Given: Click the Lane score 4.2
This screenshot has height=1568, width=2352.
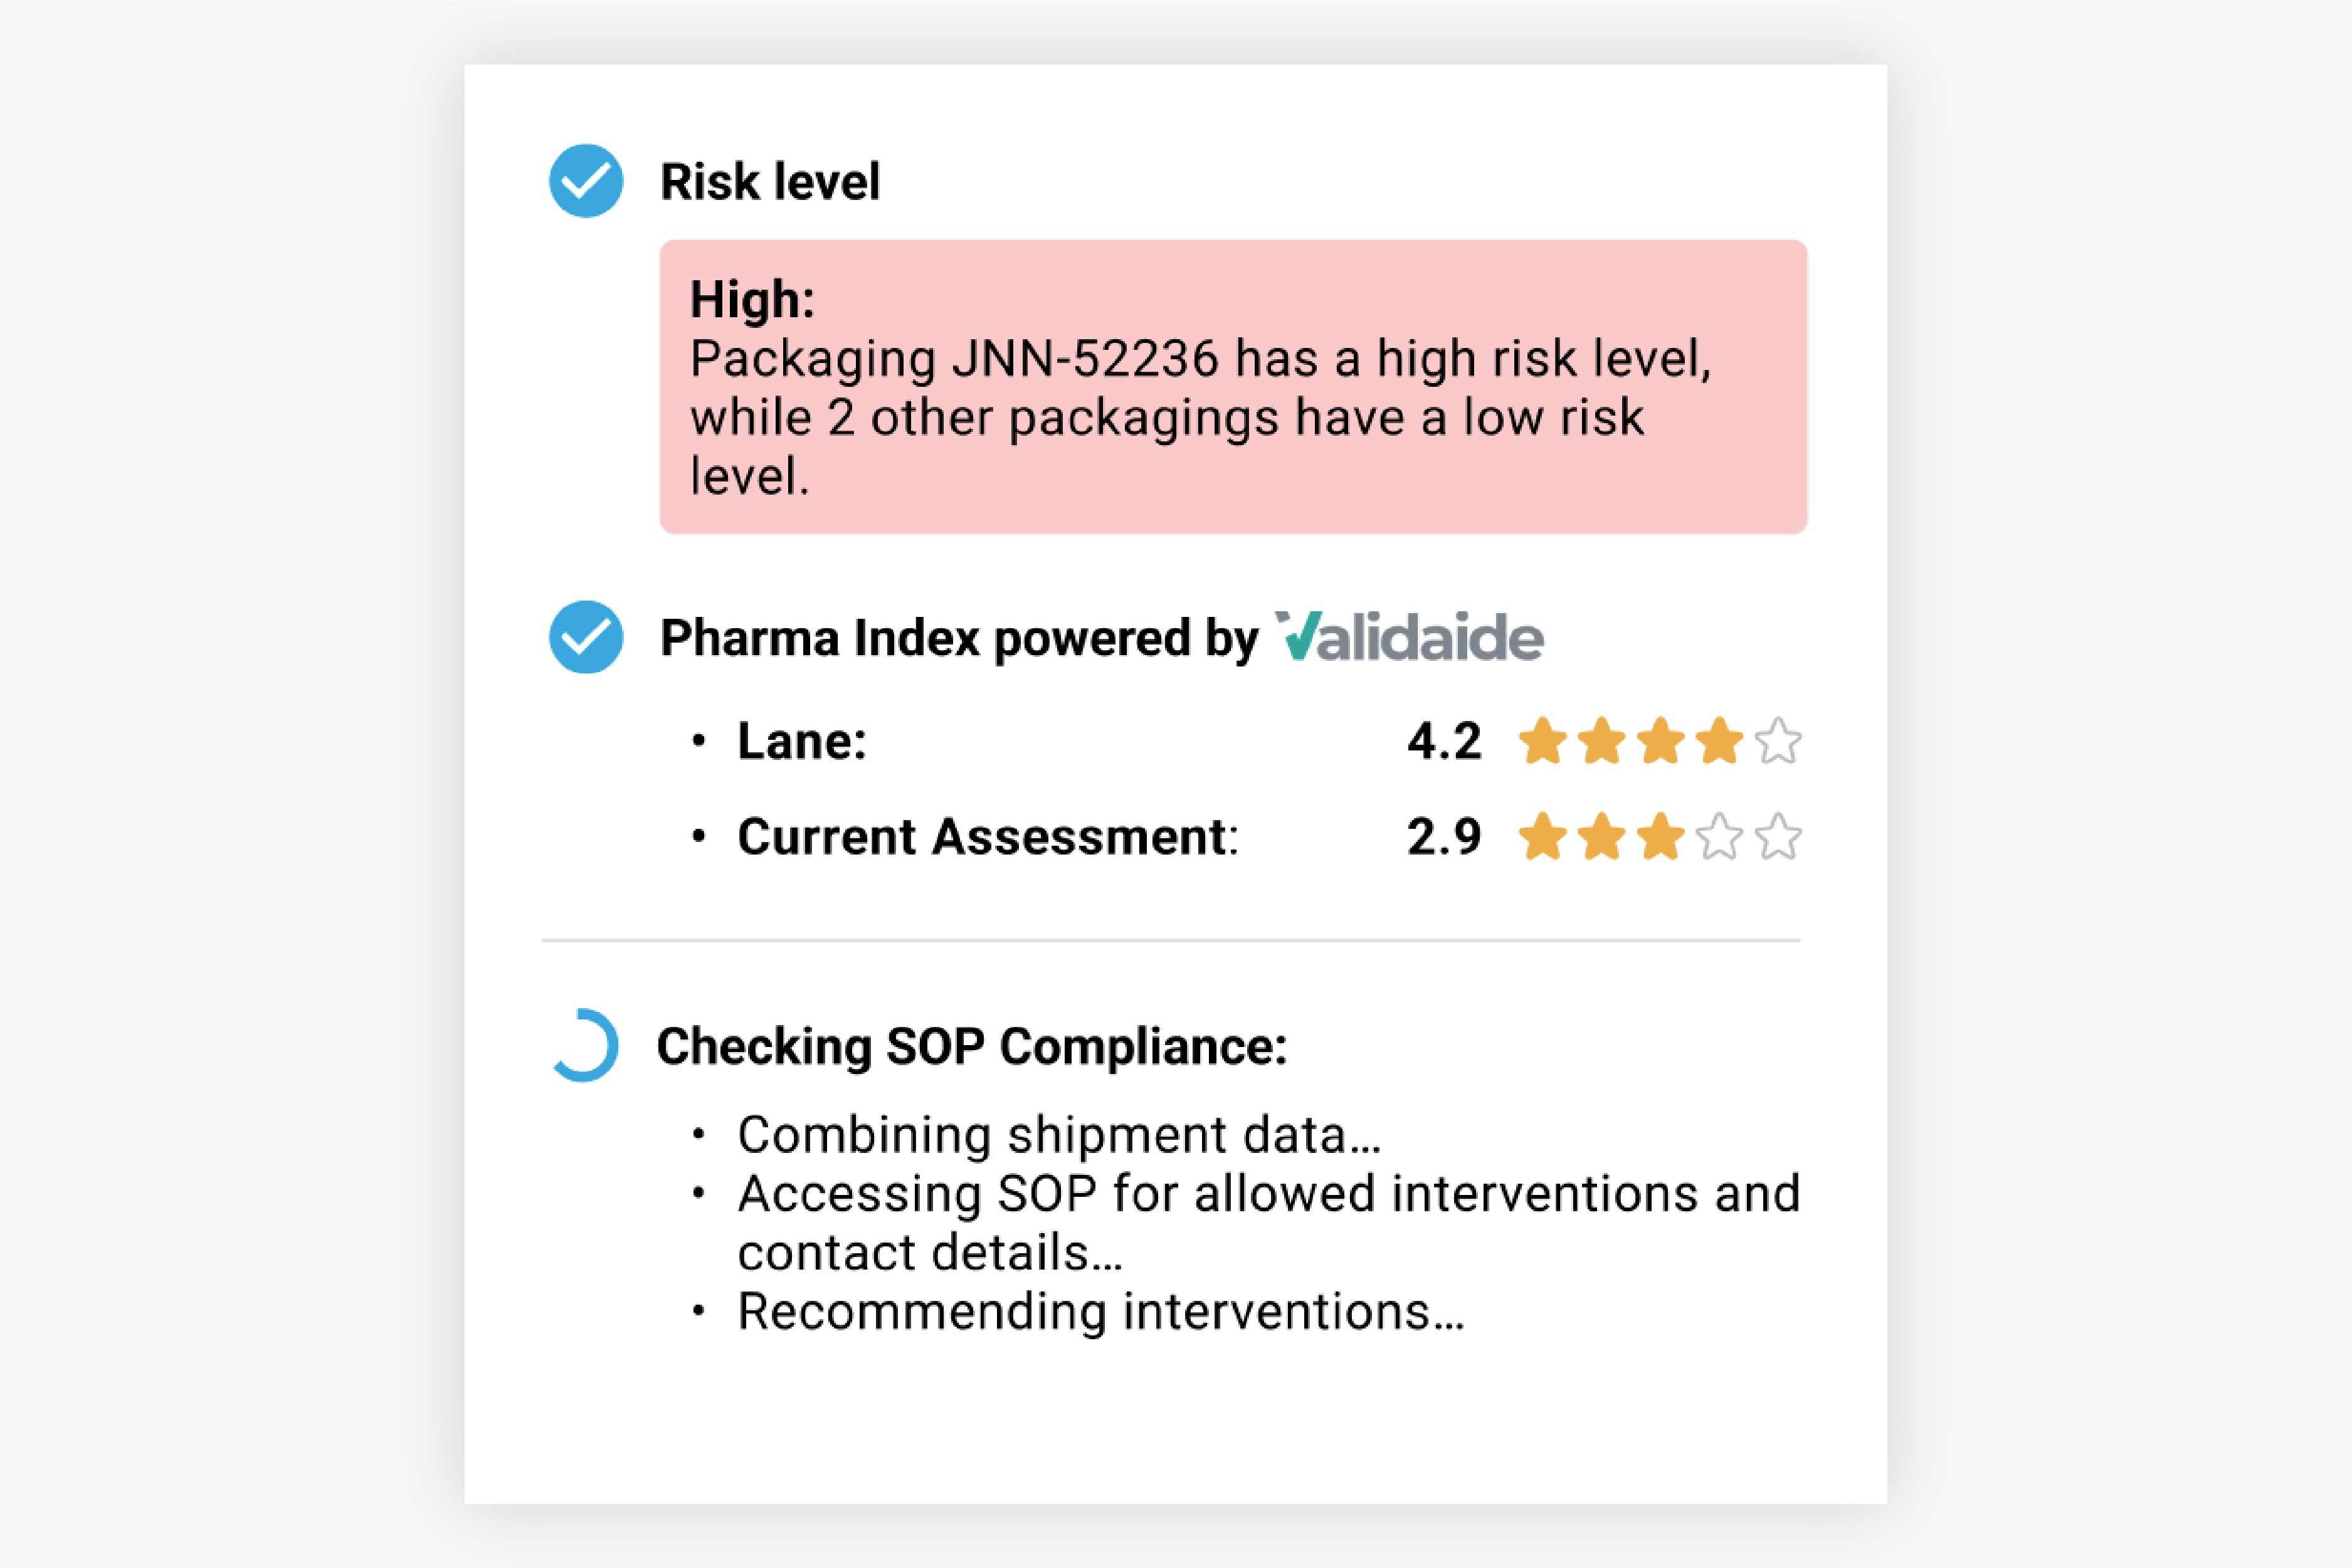Looking at the screenshot, I should (1443, 741).
